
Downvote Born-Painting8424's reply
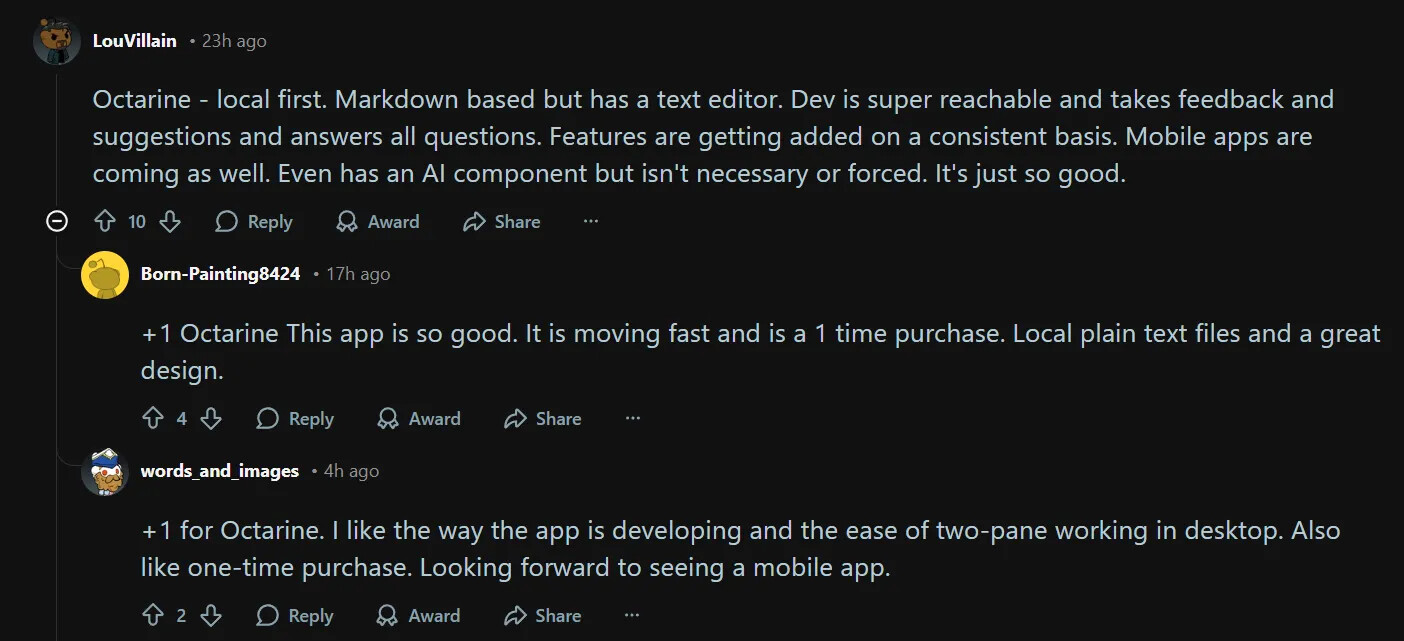point(211,419)
